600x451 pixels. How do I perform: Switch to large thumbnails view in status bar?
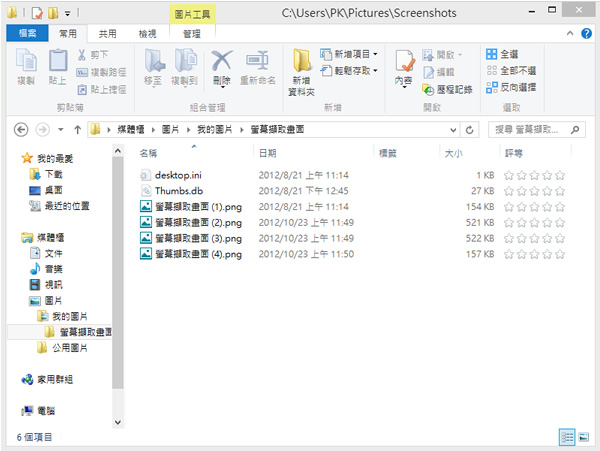[x=584, y=437]
